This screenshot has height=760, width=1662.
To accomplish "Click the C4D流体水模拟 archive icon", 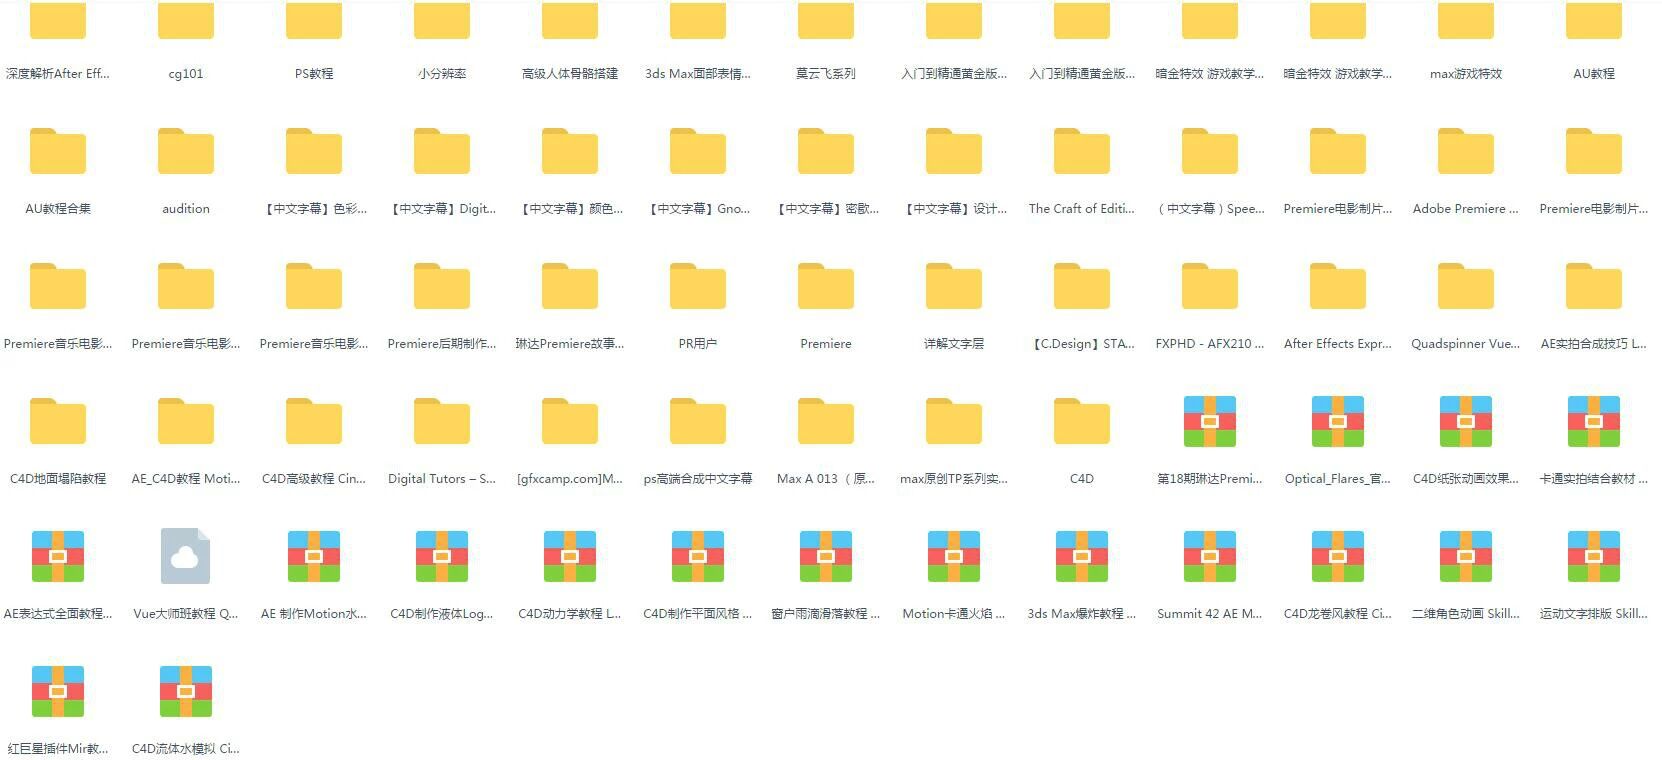I will 186,691.
